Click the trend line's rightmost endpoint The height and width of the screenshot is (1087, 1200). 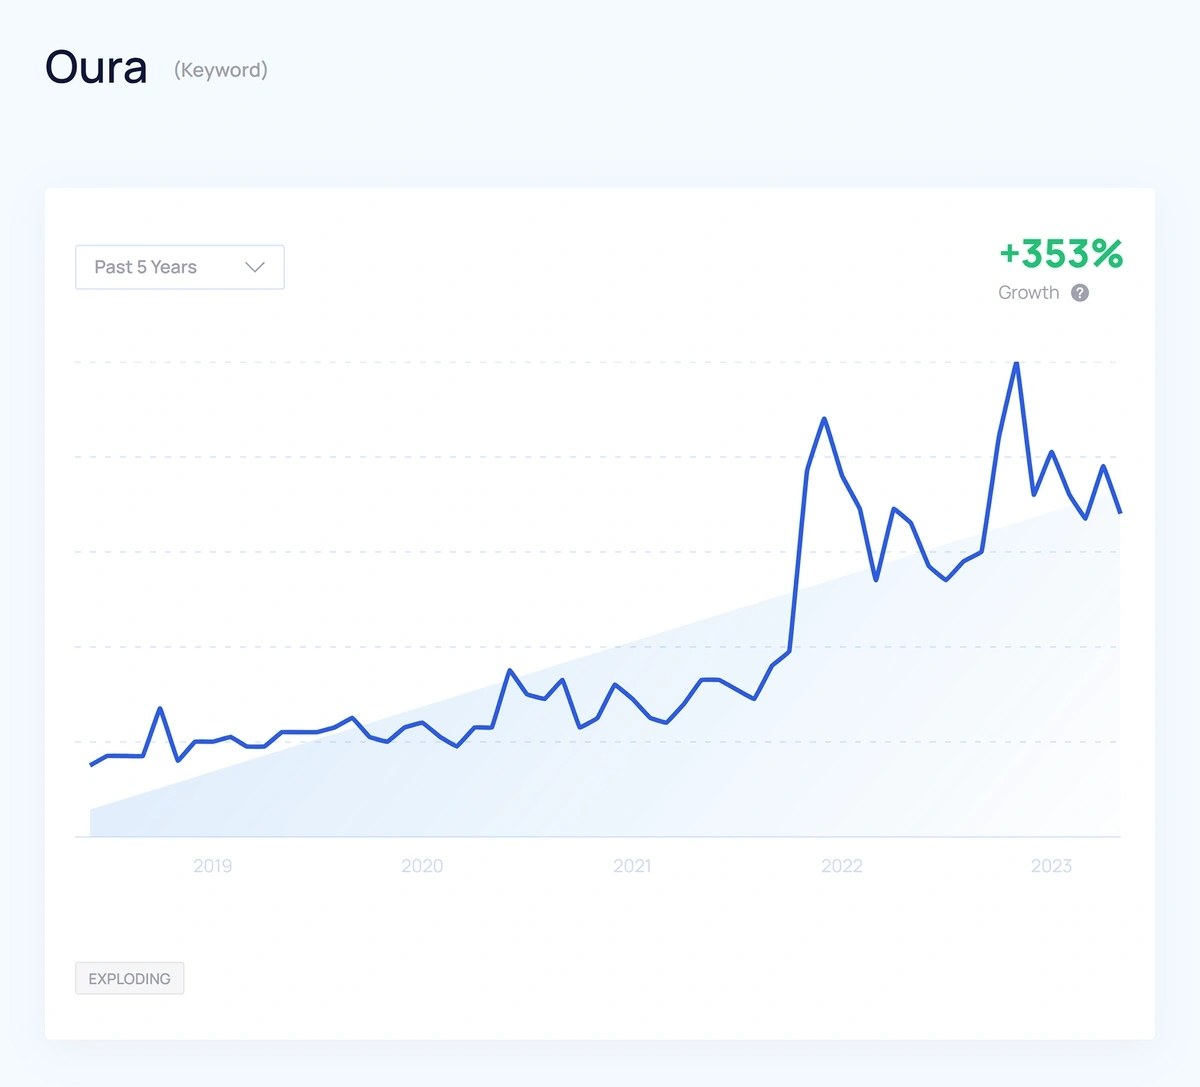point(1120,512)
